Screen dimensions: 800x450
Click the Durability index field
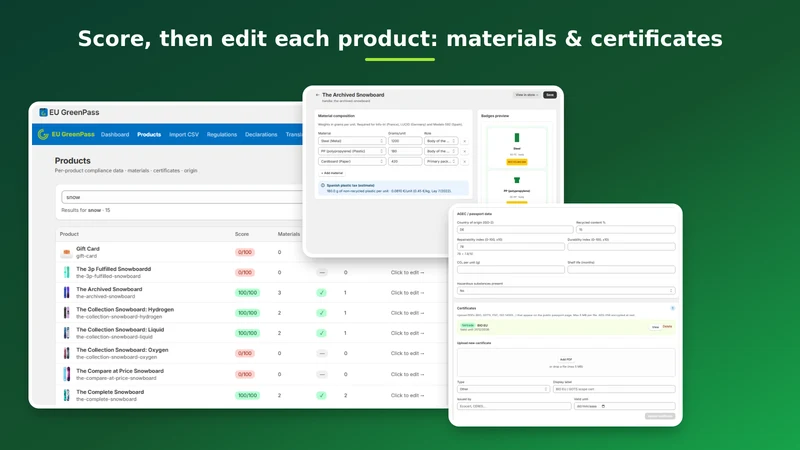click(621, 246)
